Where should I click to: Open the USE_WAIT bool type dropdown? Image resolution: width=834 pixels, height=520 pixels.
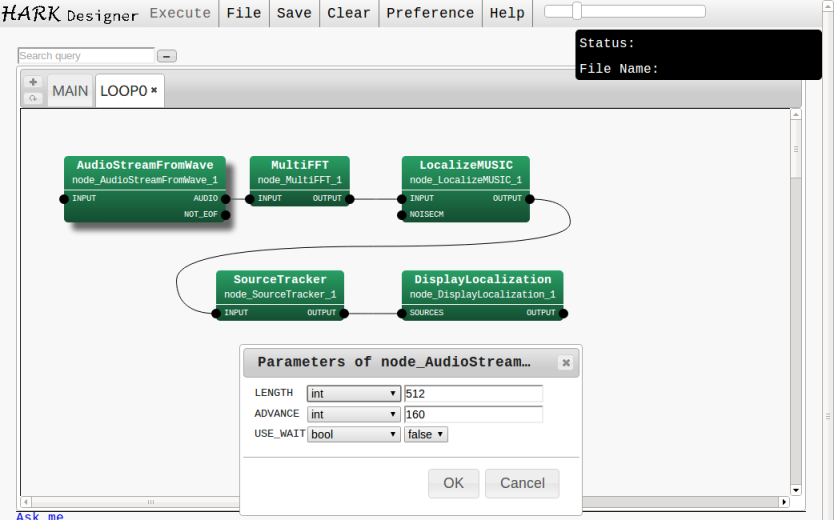coord(353,434)
